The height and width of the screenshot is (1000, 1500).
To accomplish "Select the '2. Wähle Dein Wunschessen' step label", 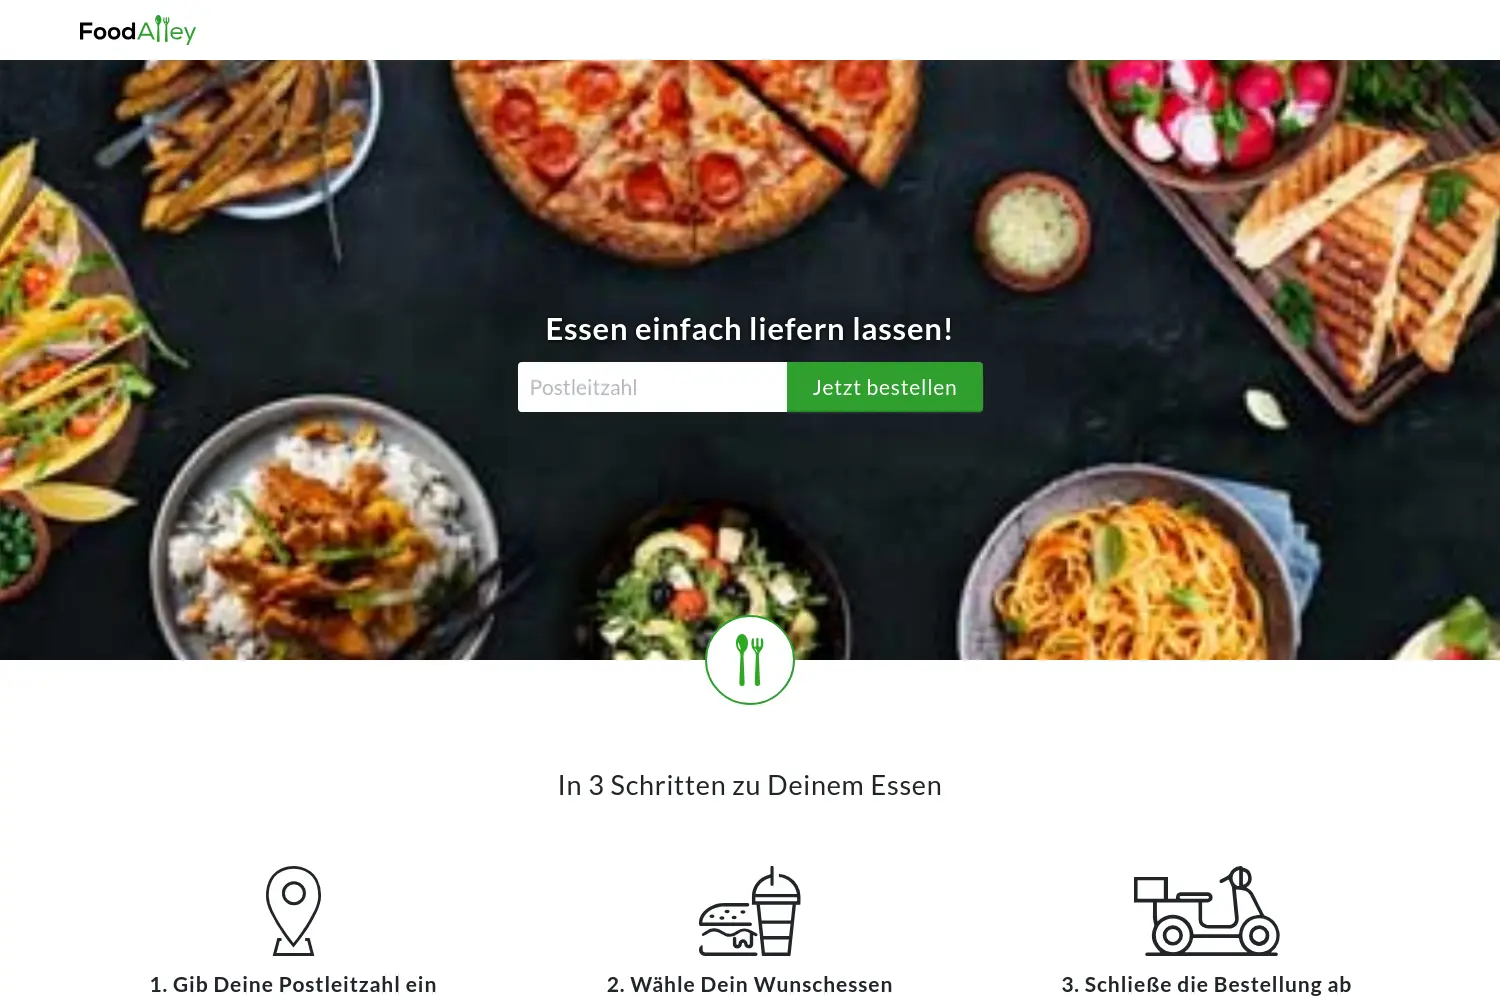I will 750,984.
